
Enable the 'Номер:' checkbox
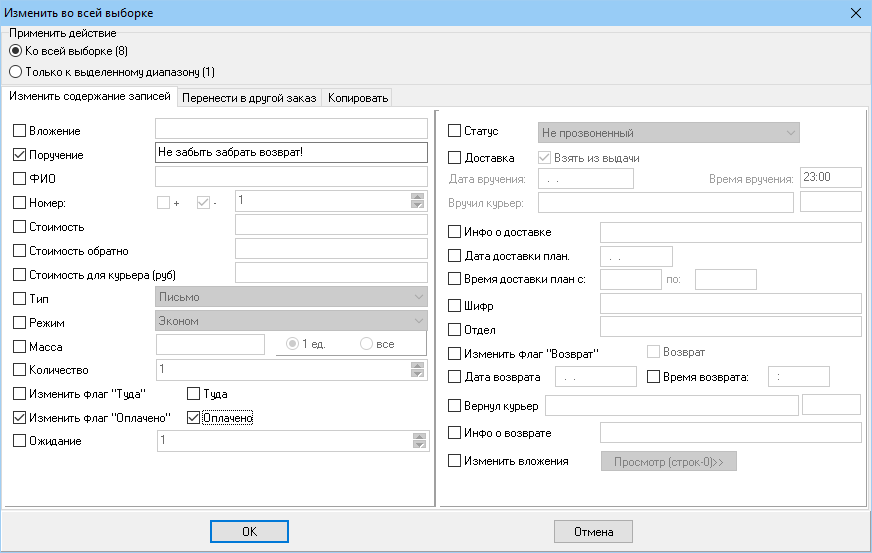[19, 203]
